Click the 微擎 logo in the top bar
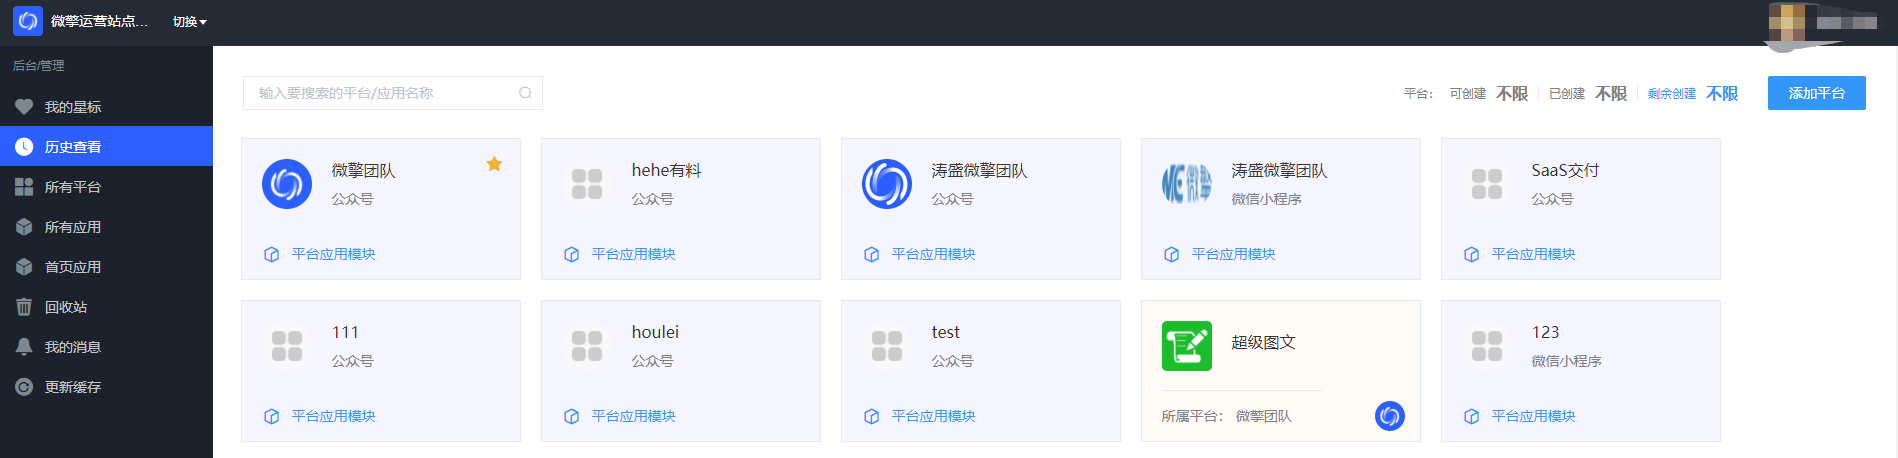The width and height of the screenshot is (1898, 458). click(x=28, y=21)
